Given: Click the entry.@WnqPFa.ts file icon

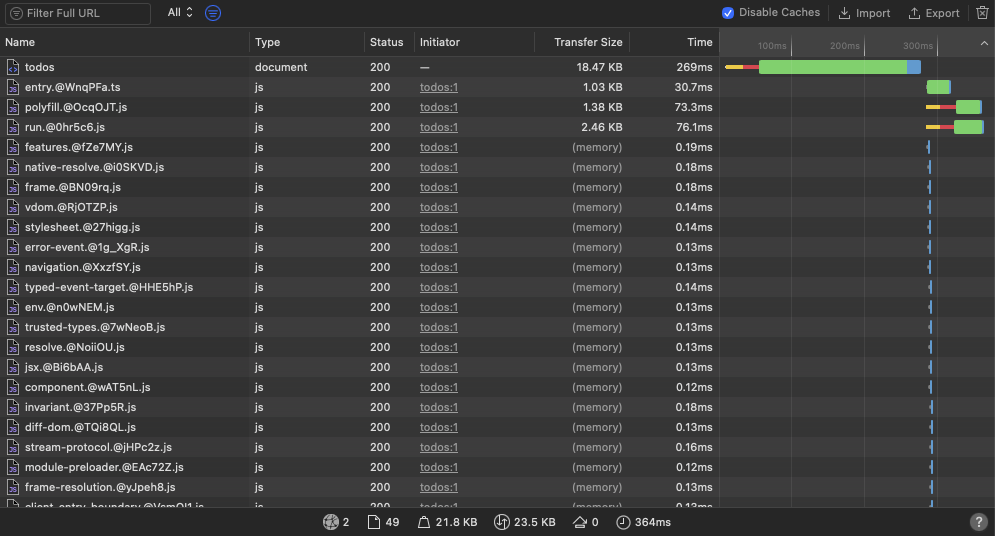Looking at the screenshot, I should [13, 88].
